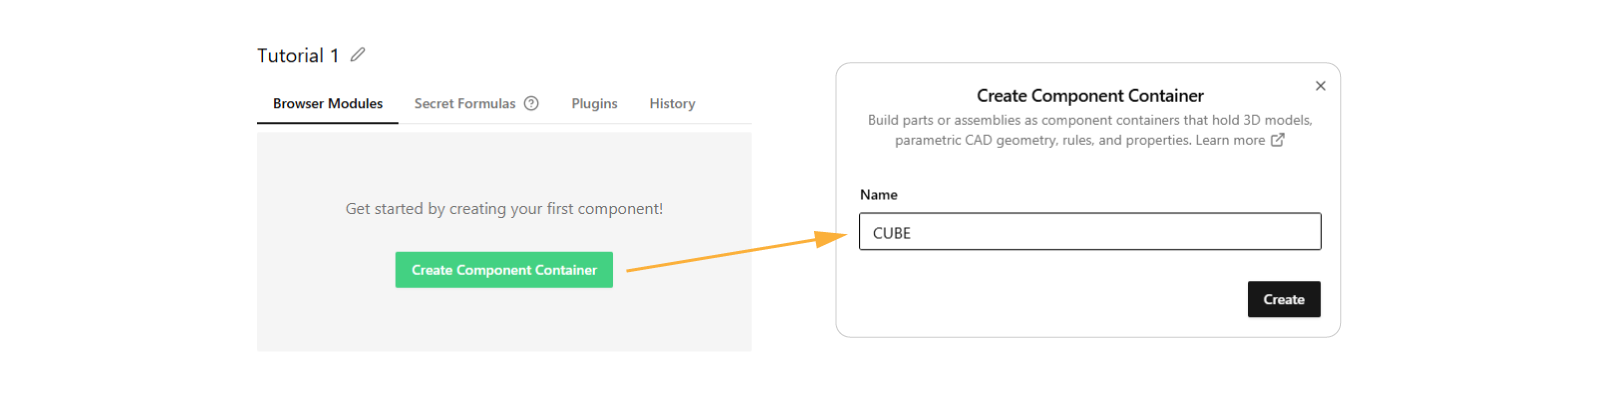
Task: Click the black Create button
Action: click(x=1283, y=299)
